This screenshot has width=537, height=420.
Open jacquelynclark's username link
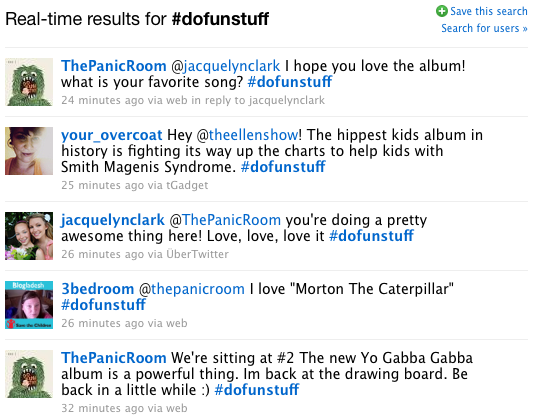[x=113, y=220]
